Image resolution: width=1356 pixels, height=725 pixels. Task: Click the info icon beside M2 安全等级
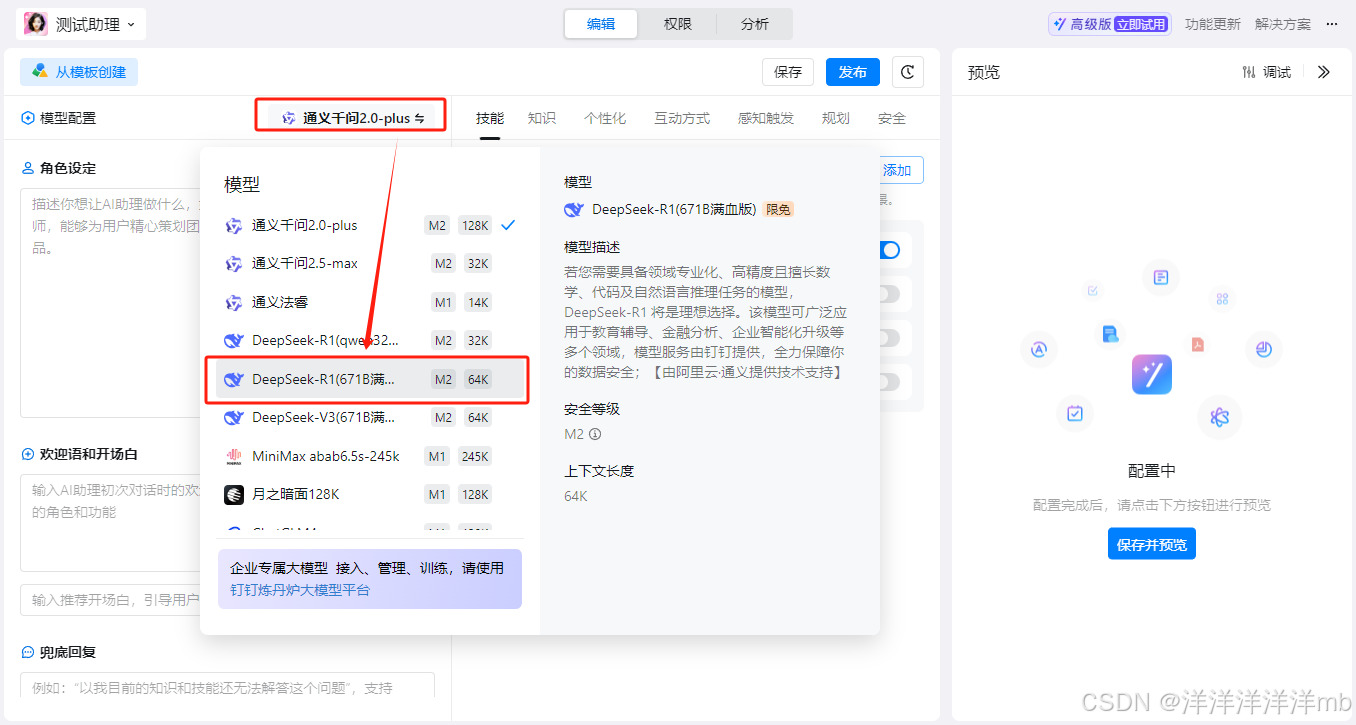tap(595, 434)
